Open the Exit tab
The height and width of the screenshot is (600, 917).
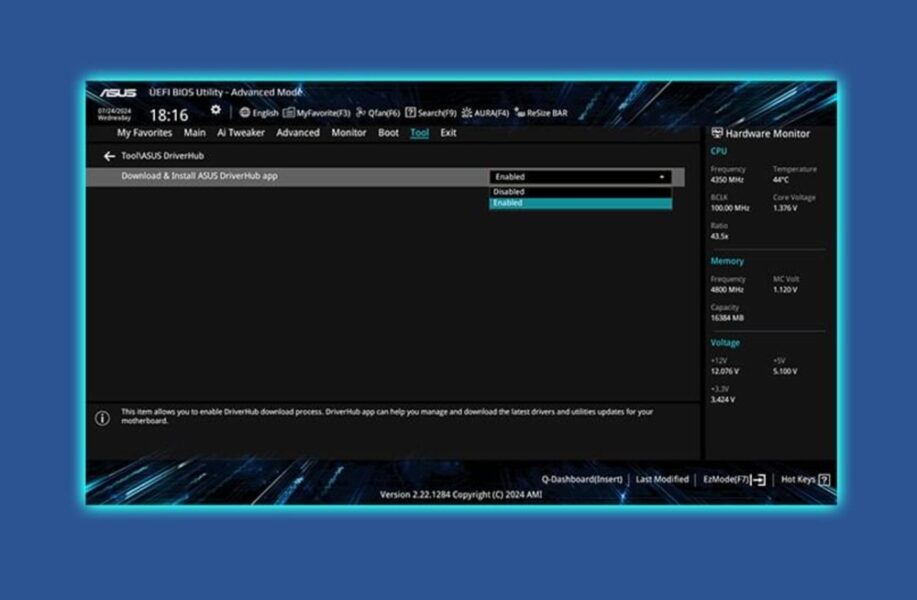click(x=449, y=133)
